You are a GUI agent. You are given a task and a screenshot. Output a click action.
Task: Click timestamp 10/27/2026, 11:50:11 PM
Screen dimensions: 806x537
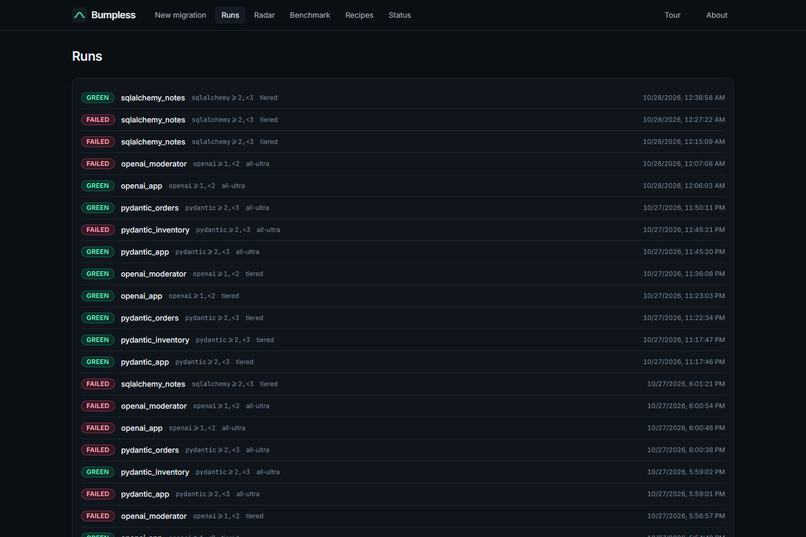(x=684, y=208)
